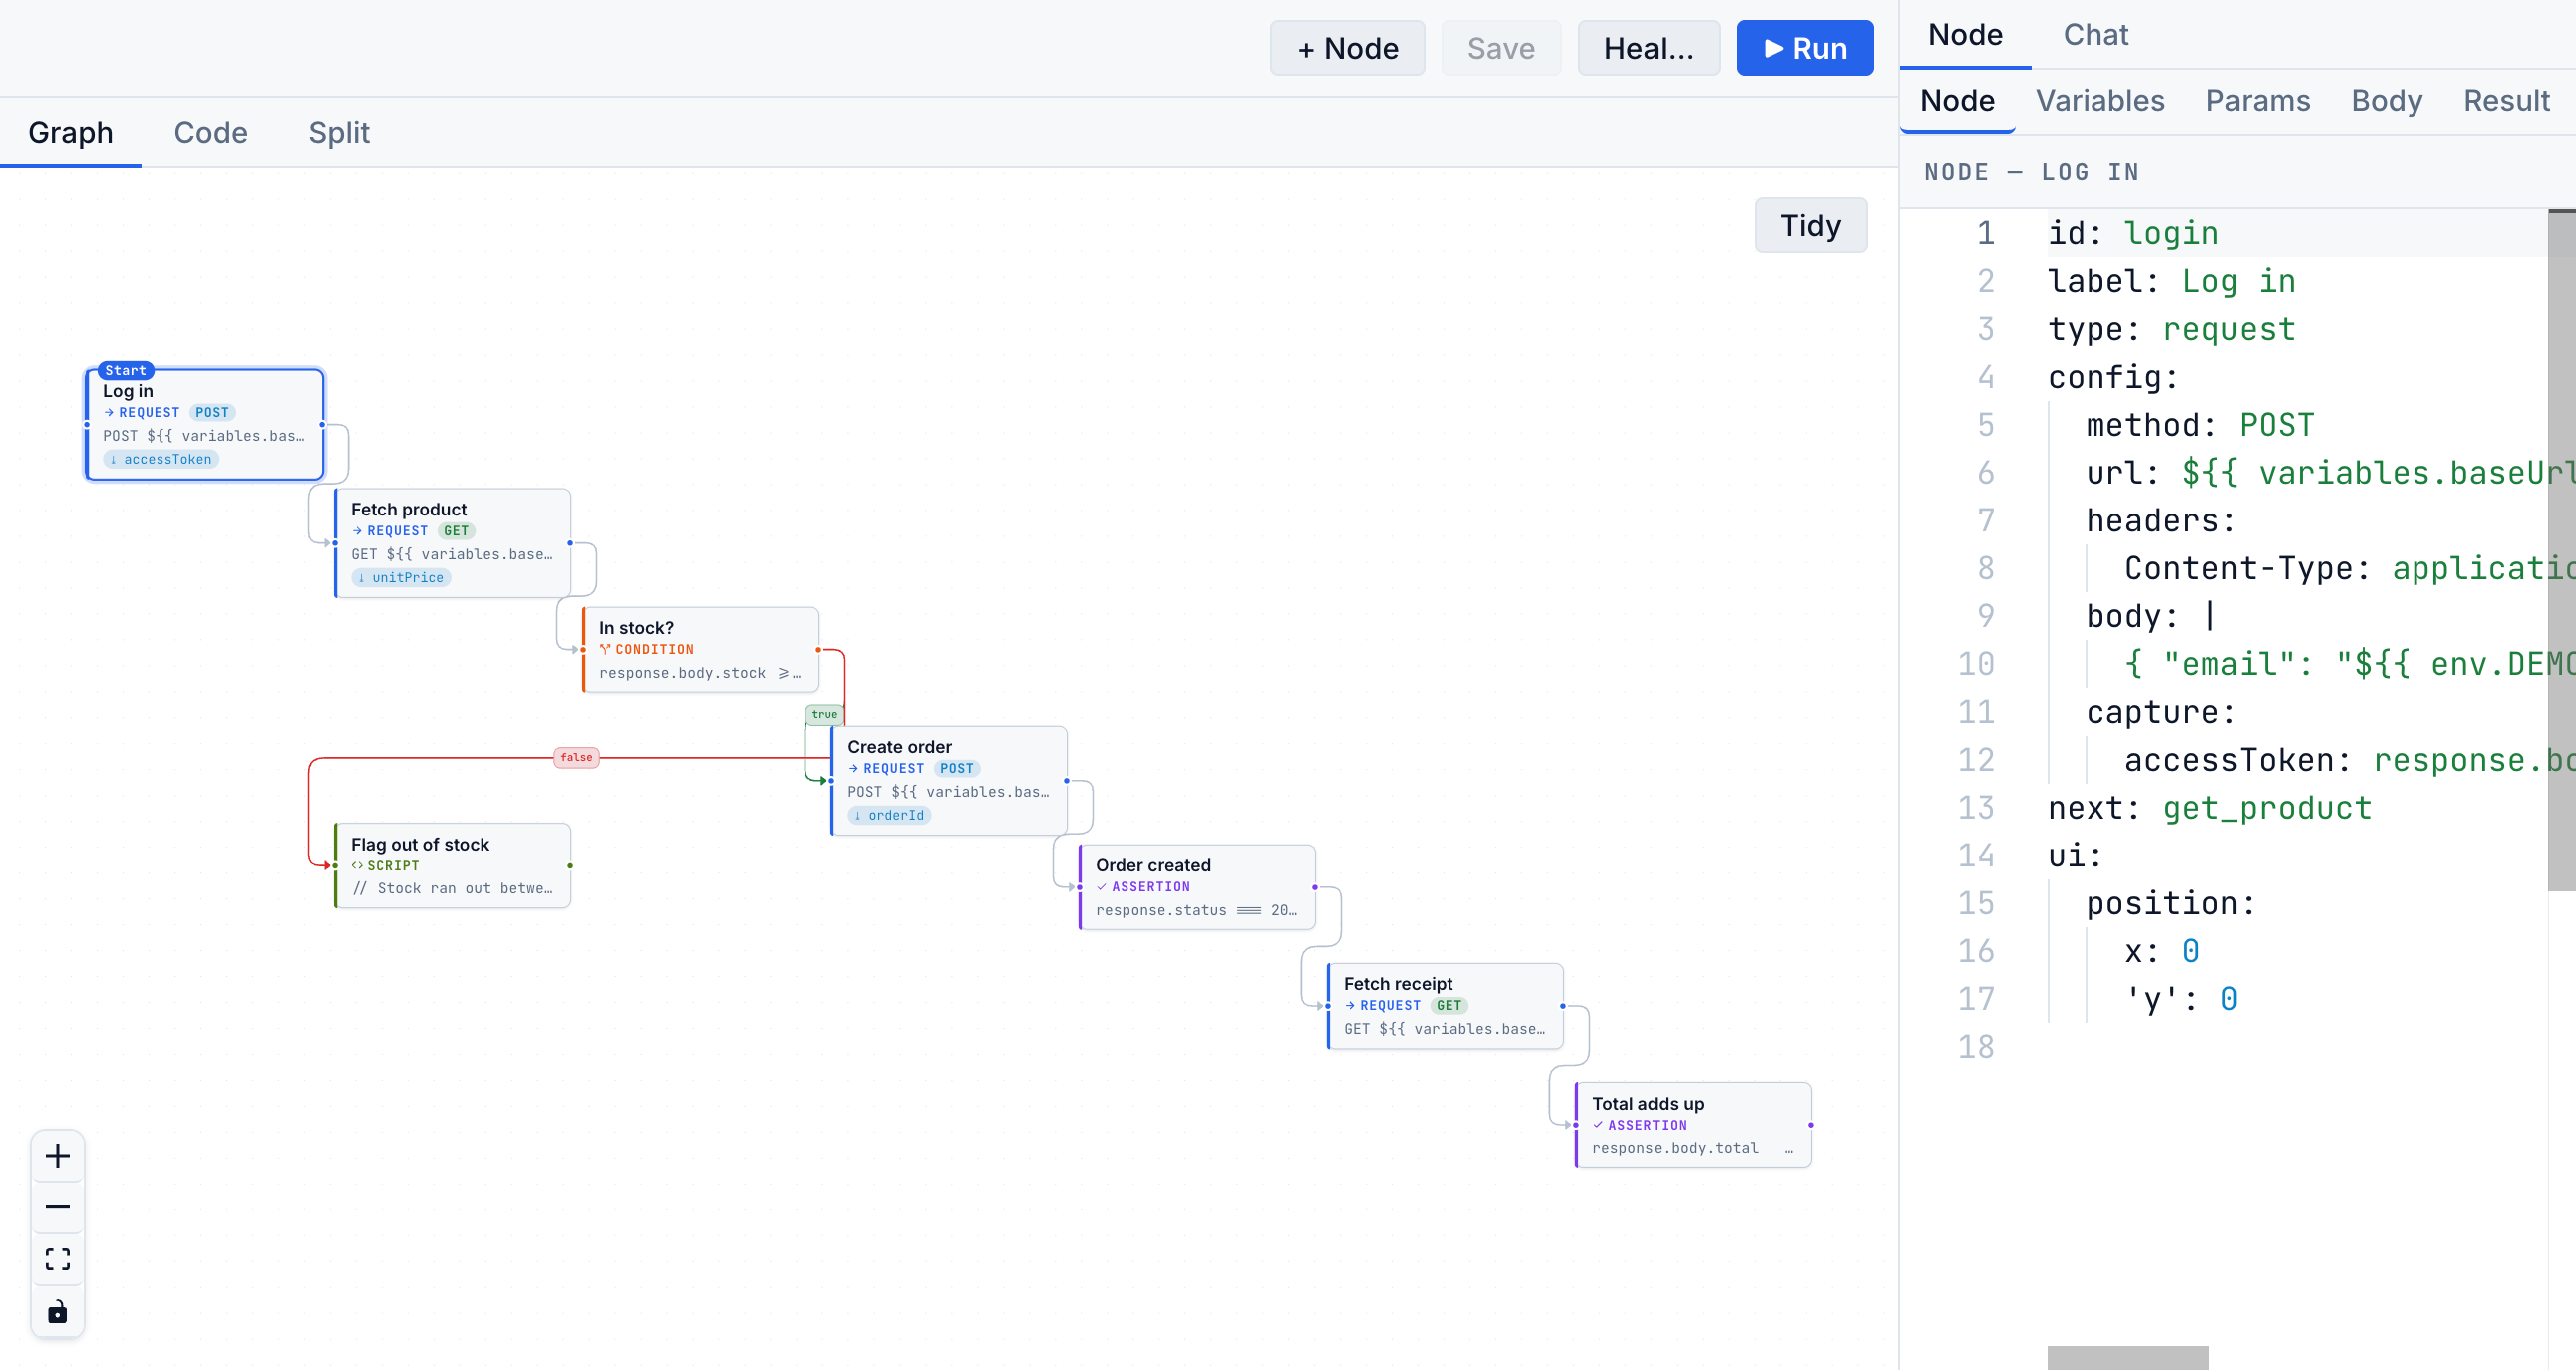This screenshot has height=1370, width=2576.
Task: Click the 'x: 0' position line
Action: [2162, 951]
